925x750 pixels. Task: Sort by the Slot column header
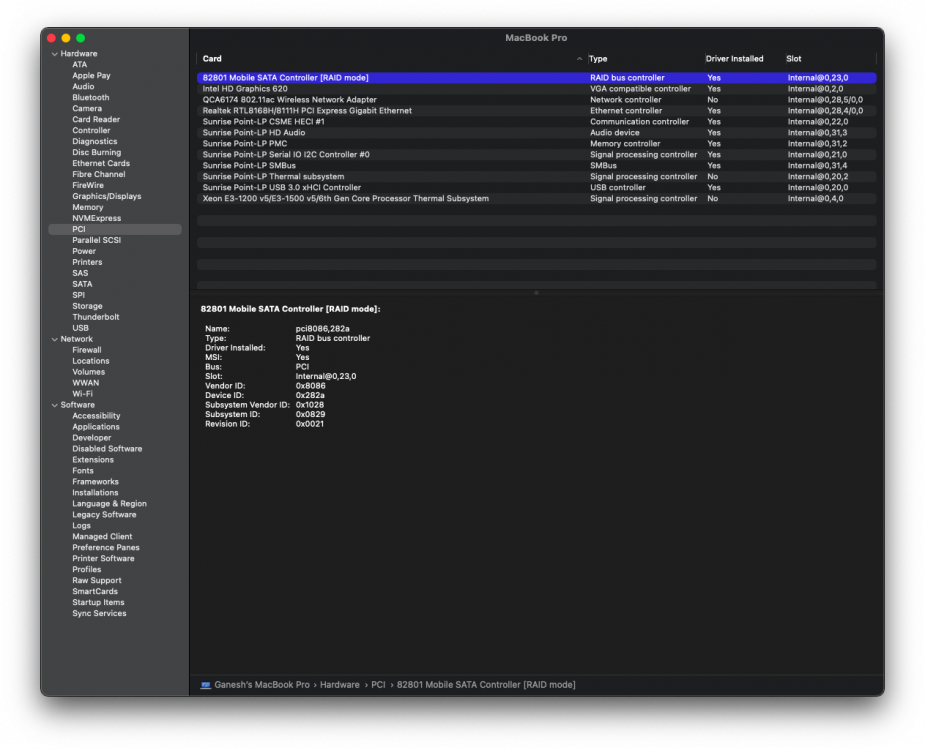pyautogui.click(x=793, y=59)
